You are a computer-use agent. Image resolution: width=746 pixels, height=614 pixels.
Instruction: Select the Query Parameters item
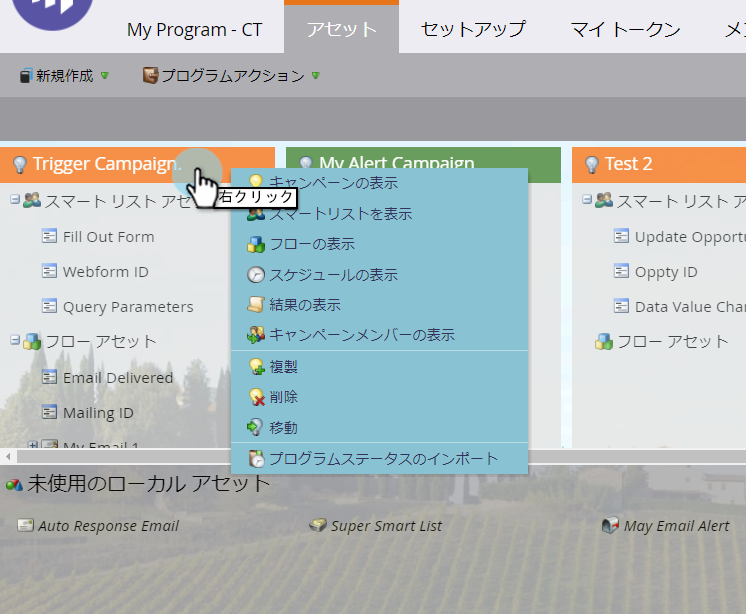pos(128,307)
